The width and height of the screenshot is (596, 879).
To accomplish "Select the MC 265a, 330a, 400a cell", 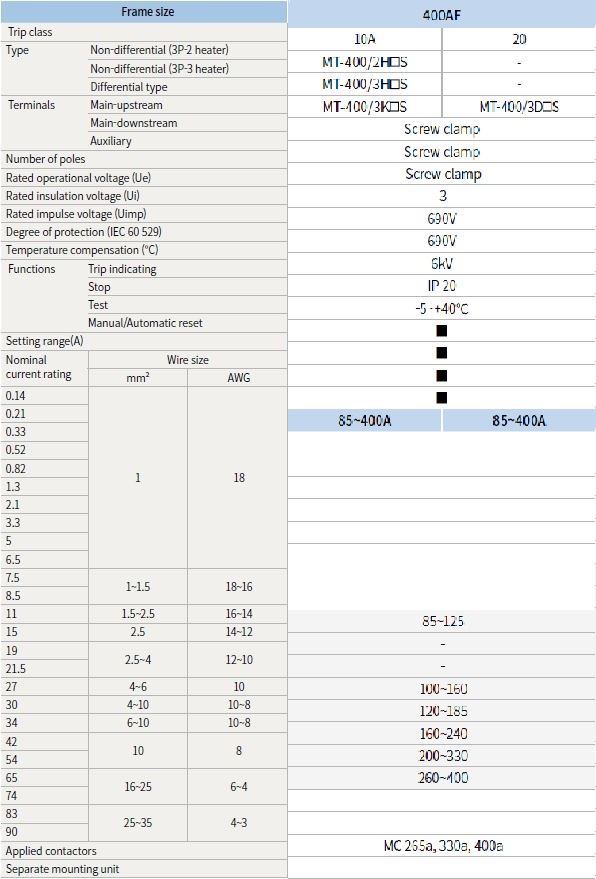I will tap(442, 845).
